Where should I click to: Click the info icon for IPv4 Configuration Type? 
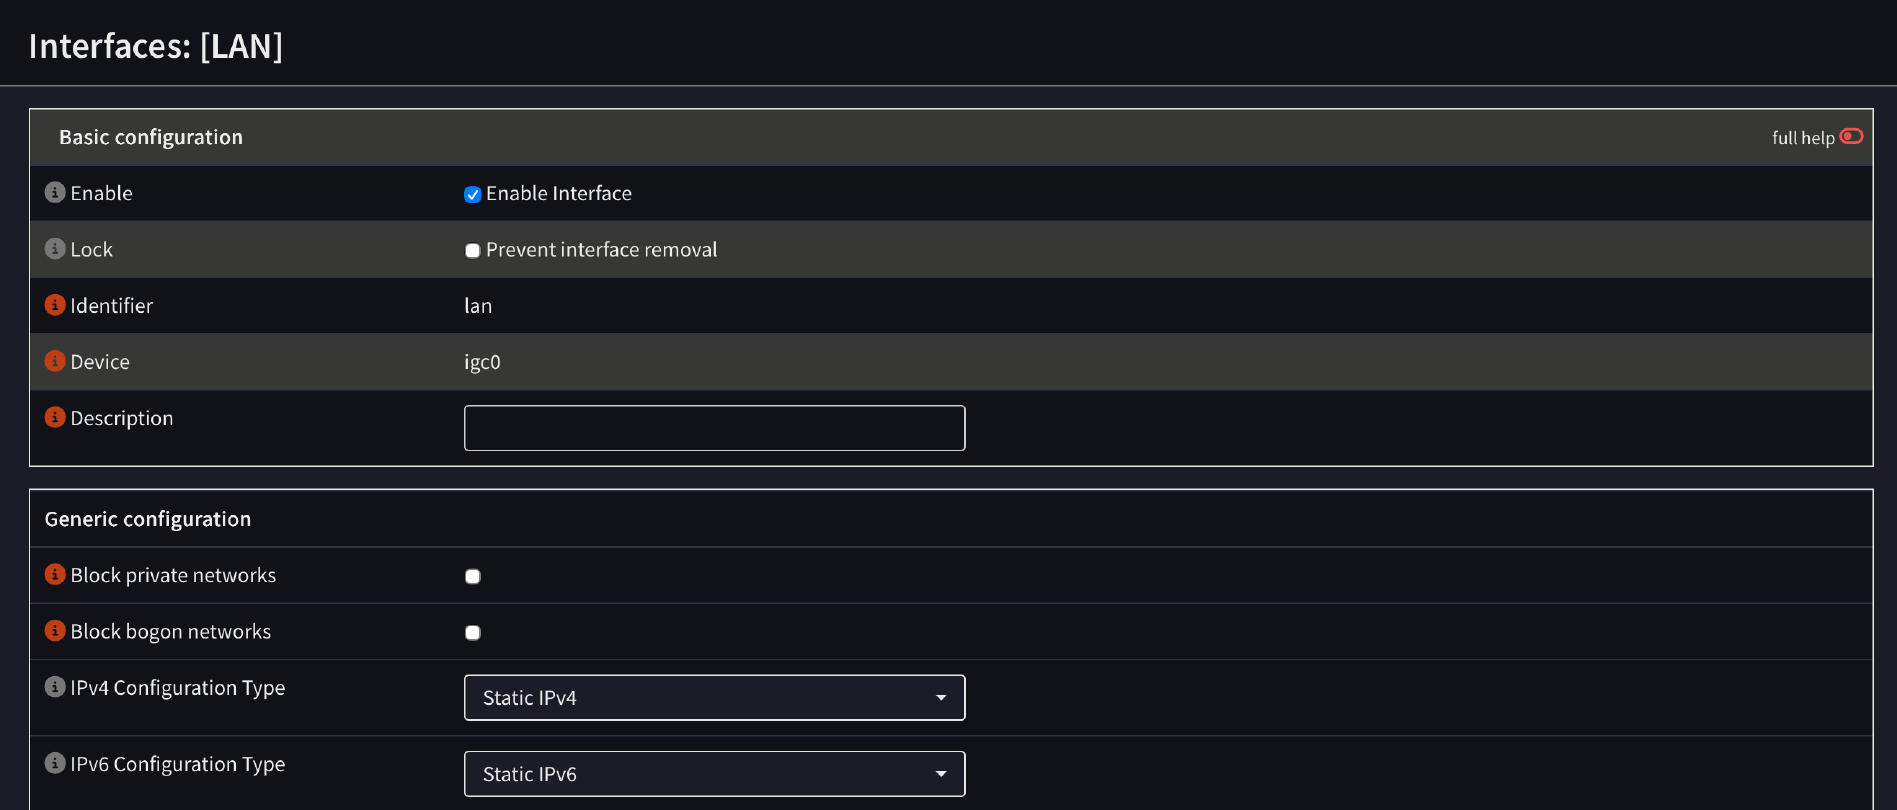[x=55, y=687]
